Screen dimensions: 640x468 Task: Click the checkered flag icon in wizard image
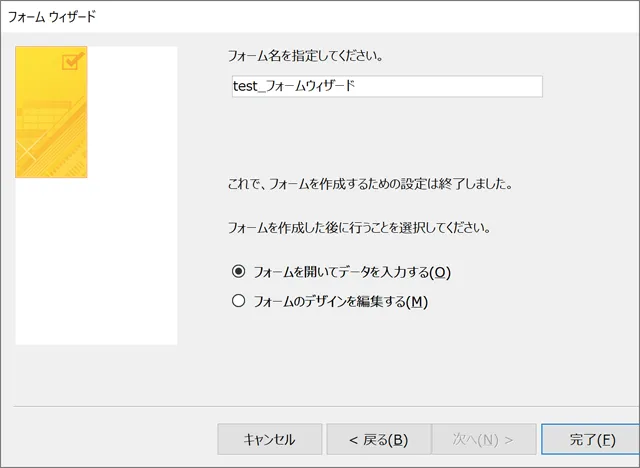pyautogui.click(x=70, y=62)
